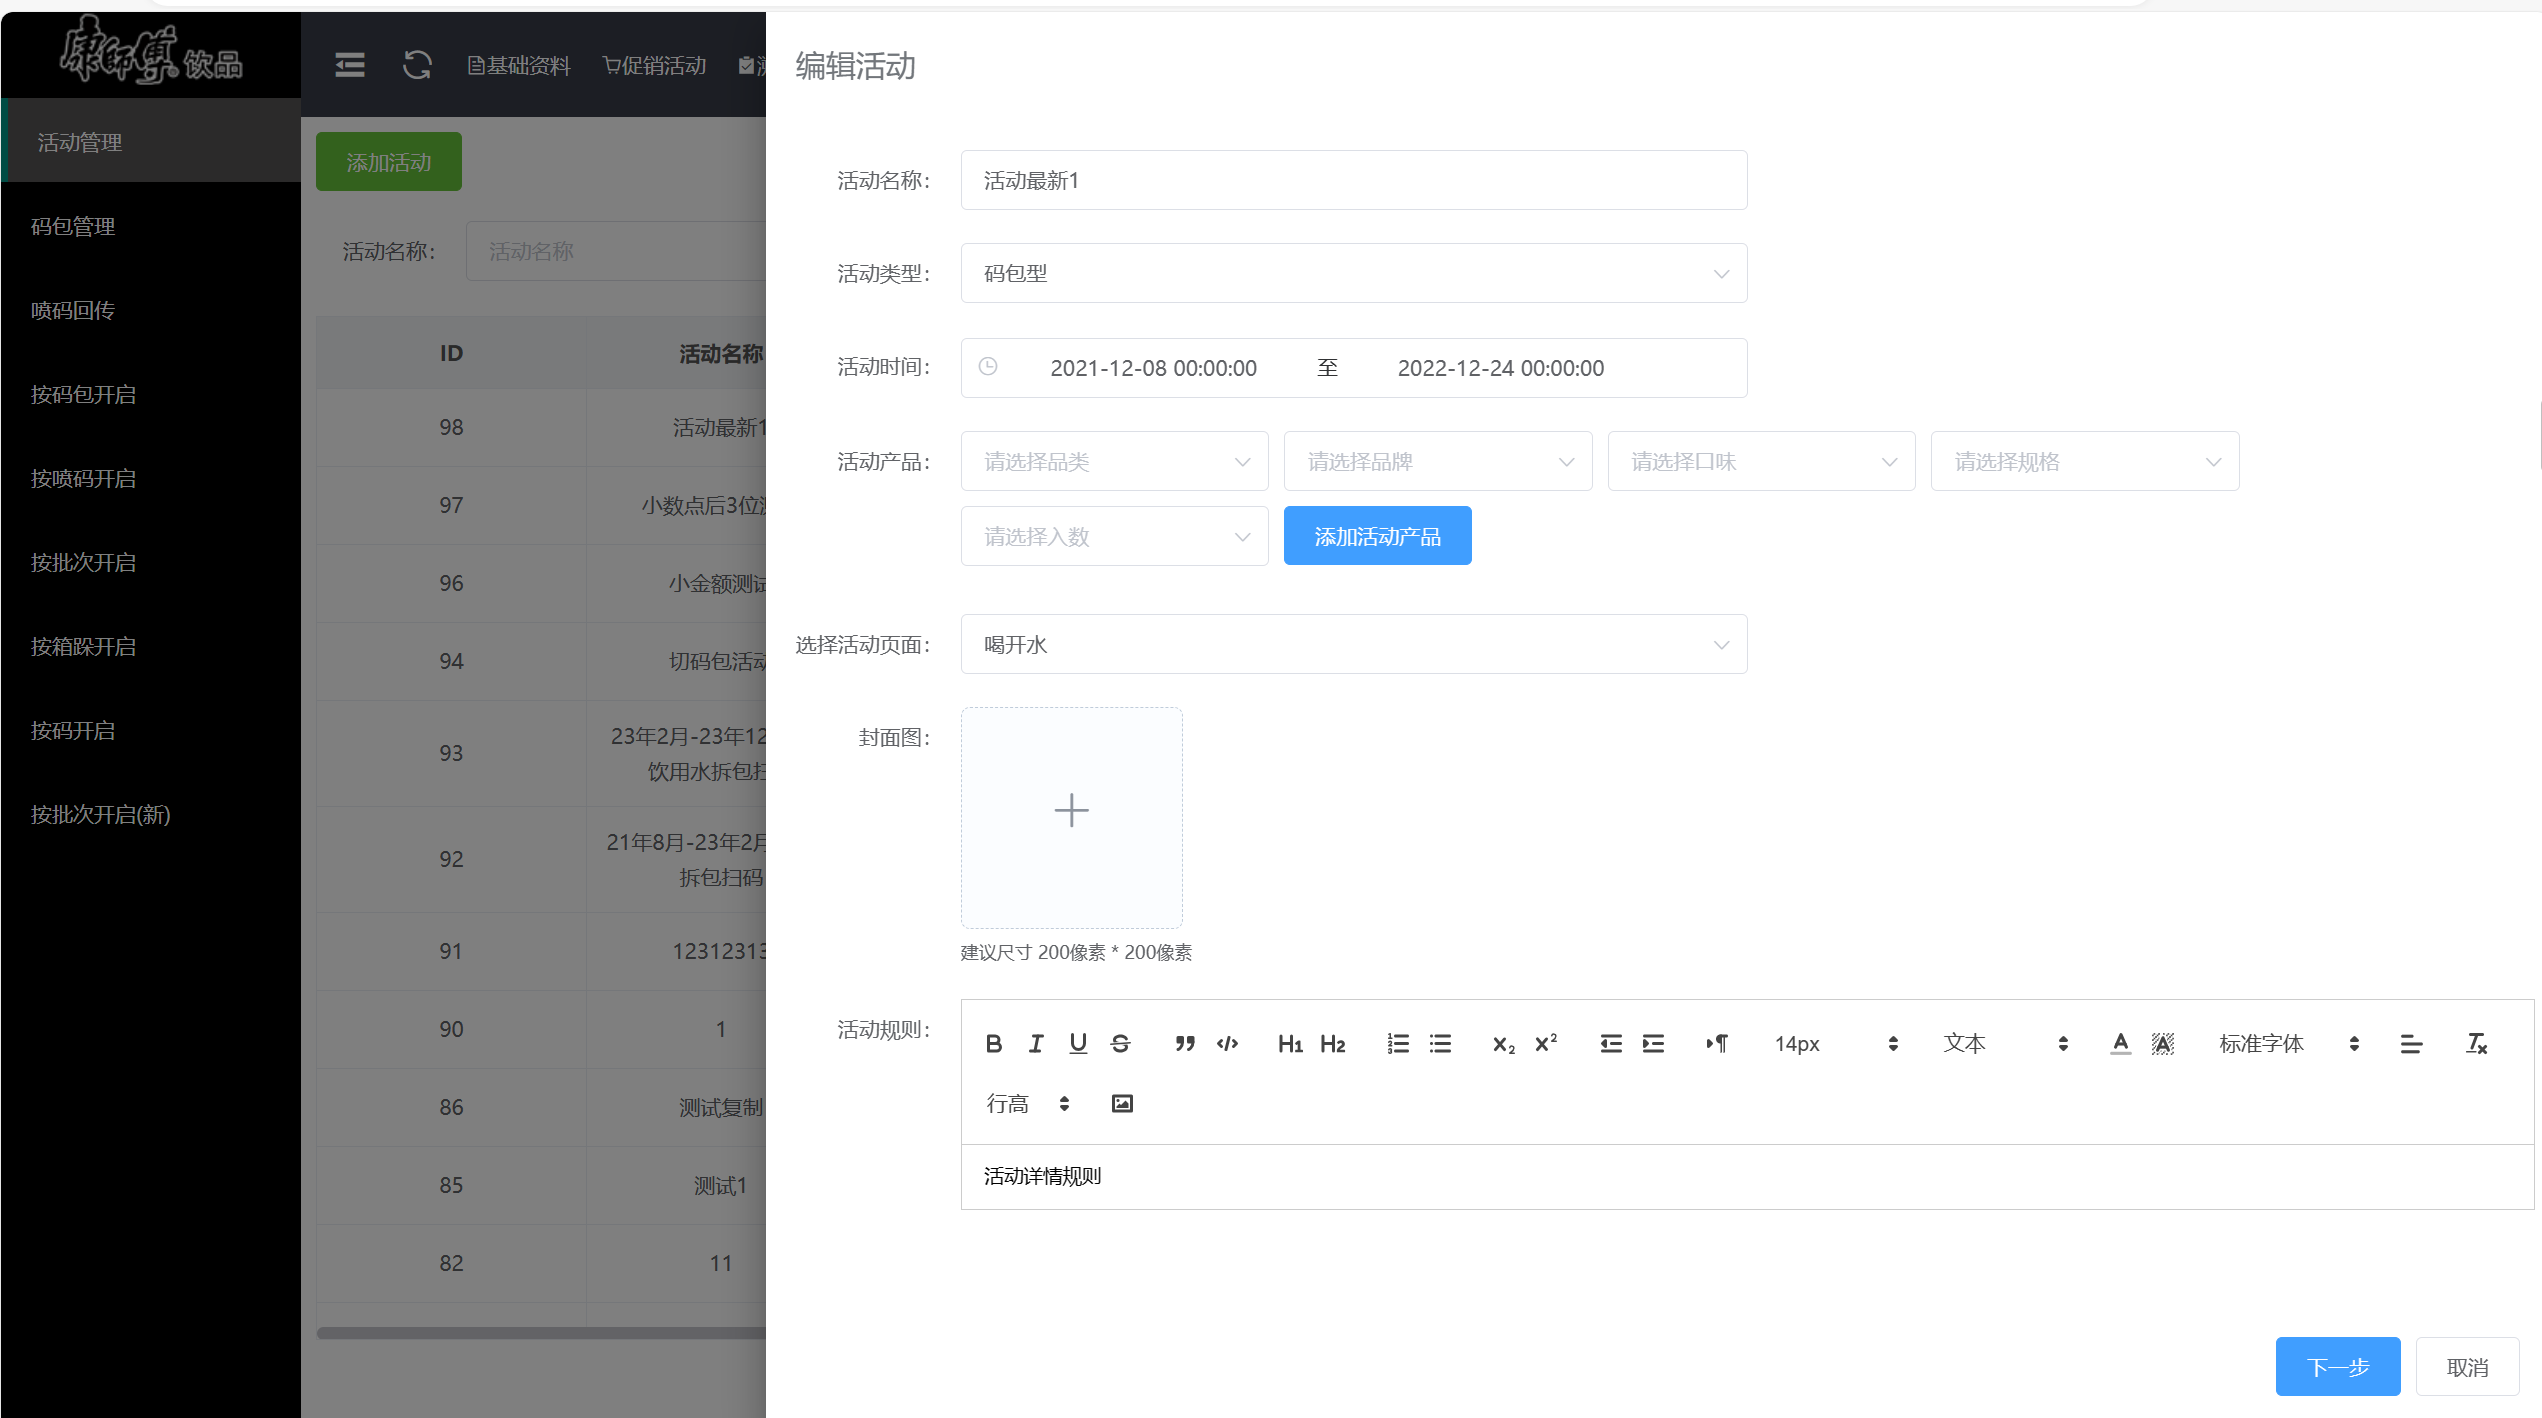Select 按码包开启 in the sidebar
2542x1418 pixels.
[x=151, y=394]
